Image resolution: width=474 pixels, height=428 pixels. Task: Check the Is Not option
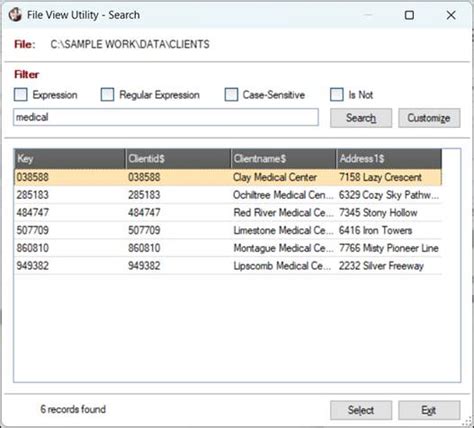click(x=336, y=95)
